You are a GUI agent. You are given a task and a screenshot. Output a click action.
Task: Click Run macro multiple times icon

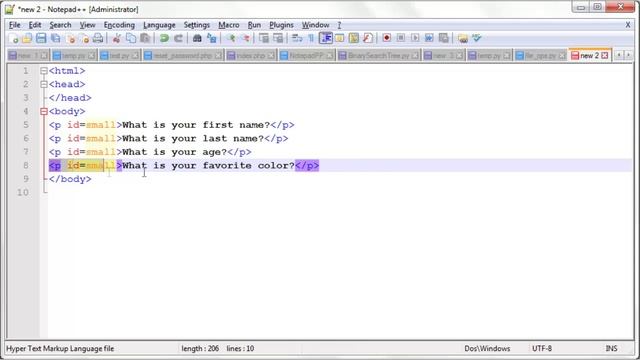coord(429,38)
